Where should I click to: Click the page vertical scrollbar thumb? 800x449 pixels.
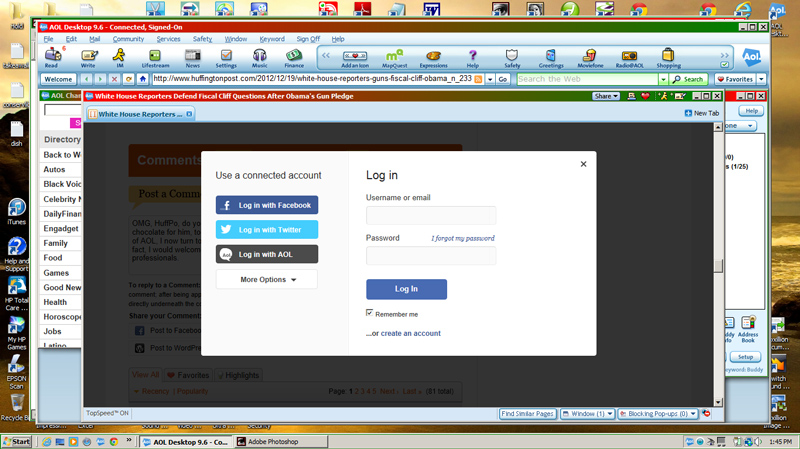[x=718, y=265]
